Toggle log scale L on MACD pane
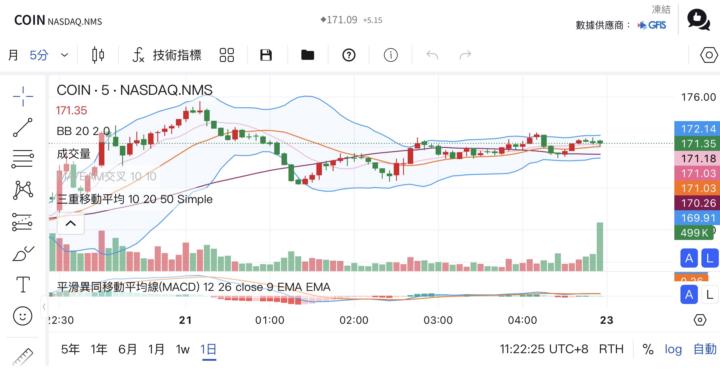 [x=709, y=294]
